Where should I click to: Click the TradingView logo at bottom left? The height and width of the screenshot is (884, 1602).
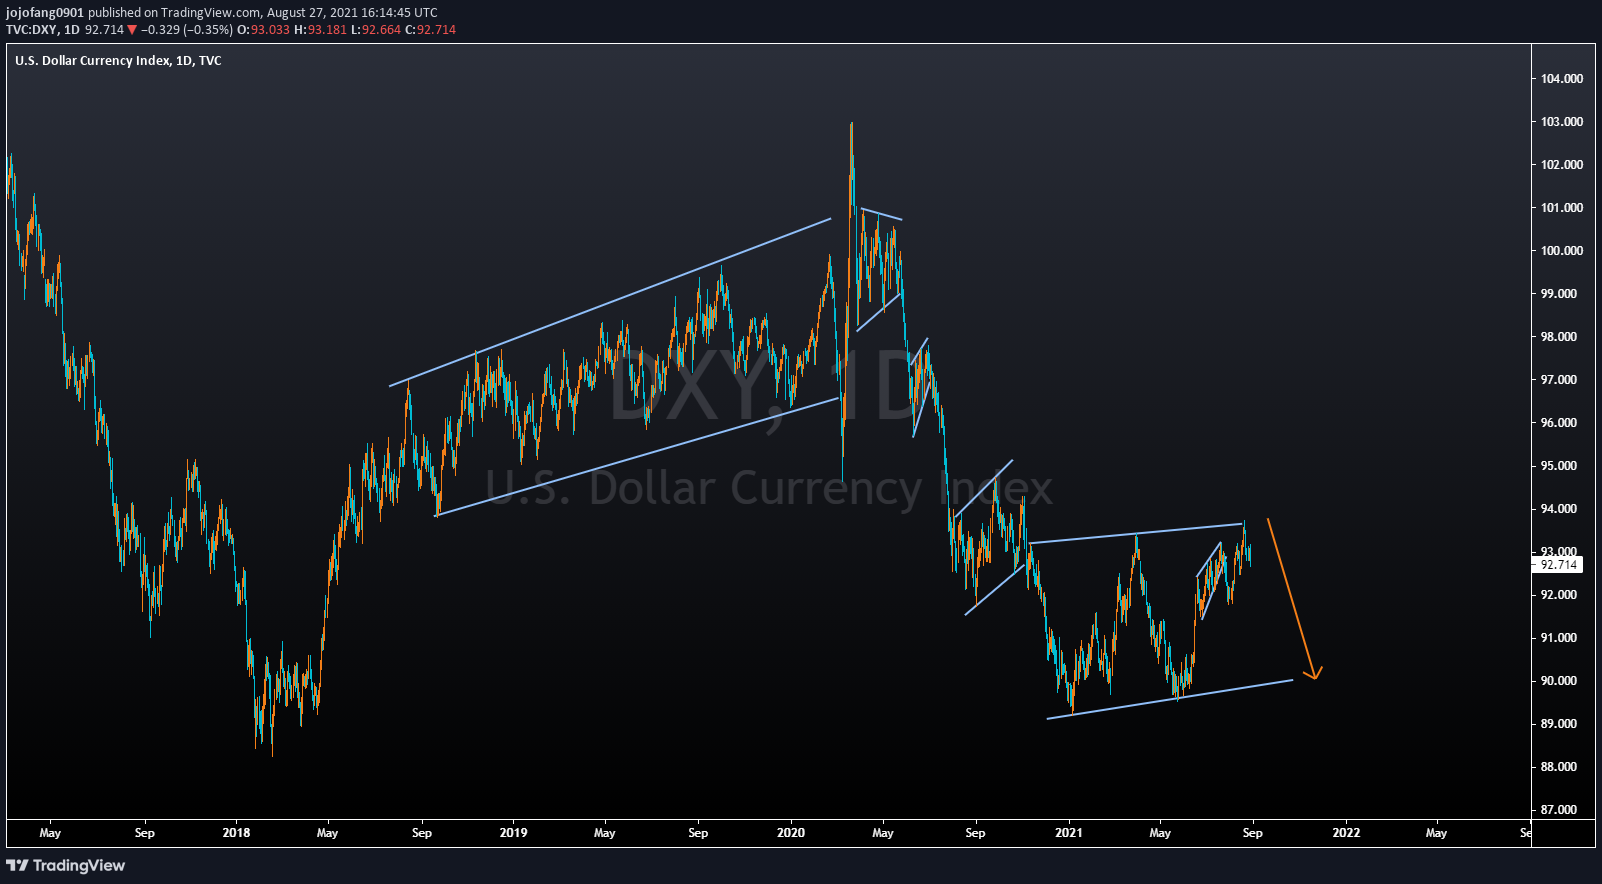pos(66,865)
